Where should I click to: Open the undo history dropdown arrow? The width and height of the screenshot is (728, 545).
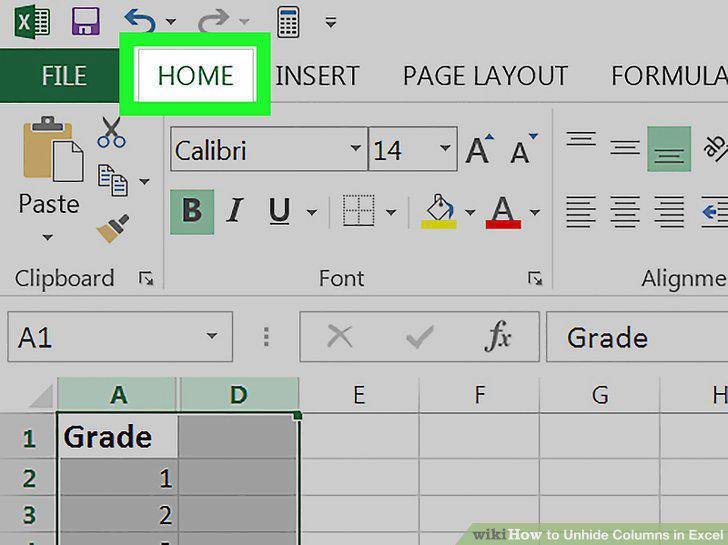[171, 21]
